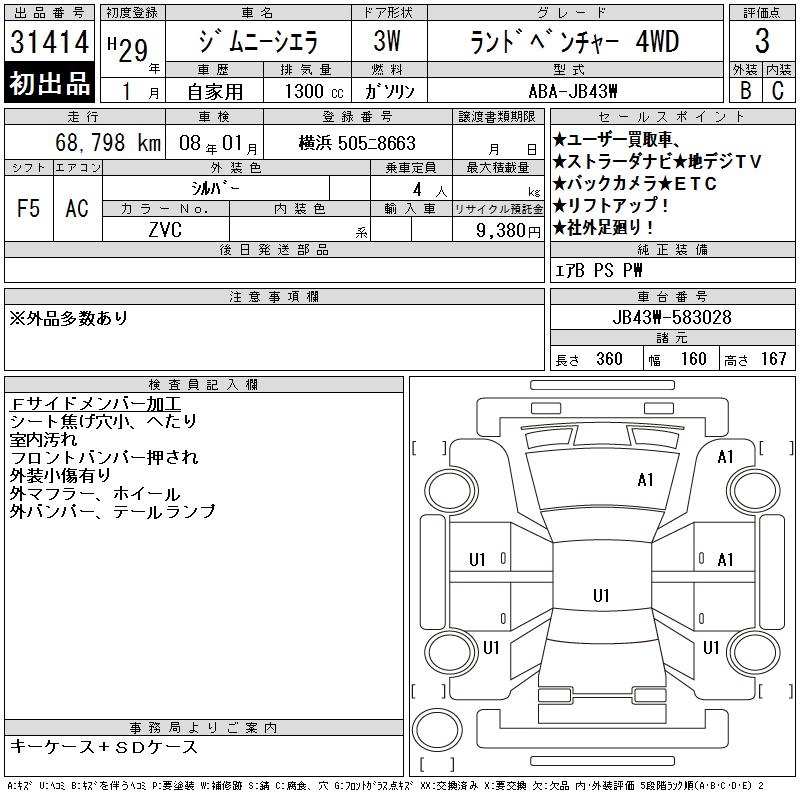Select note 外バンパー、テールランプ
Screen dimensions: 800x800
pyautogui.click(x=112, y=511)
